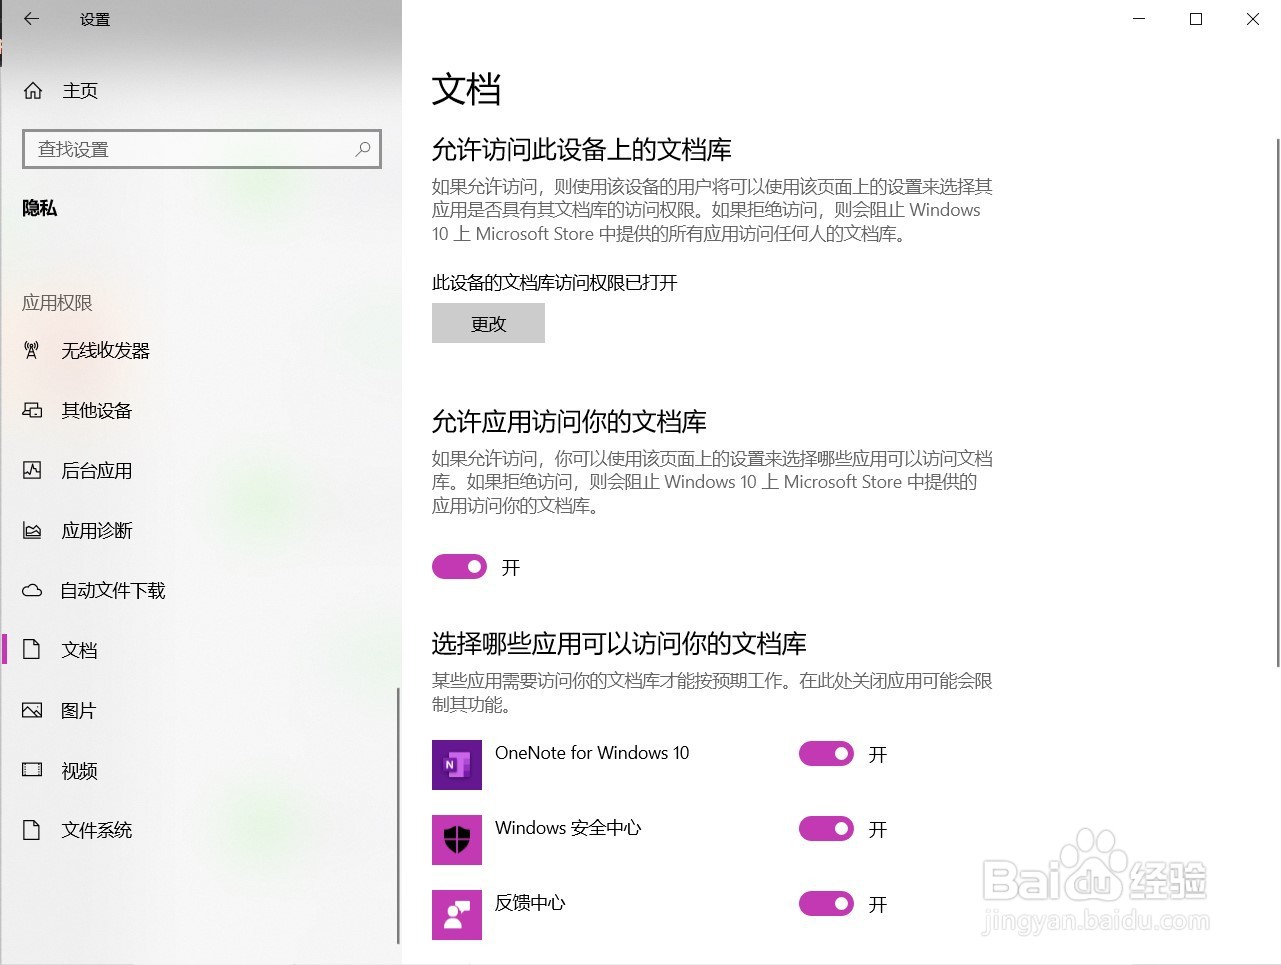This screenshot has height=965, width=1281.
Task: Toggle 反馈中心 access switch
Action: (826, 904)
